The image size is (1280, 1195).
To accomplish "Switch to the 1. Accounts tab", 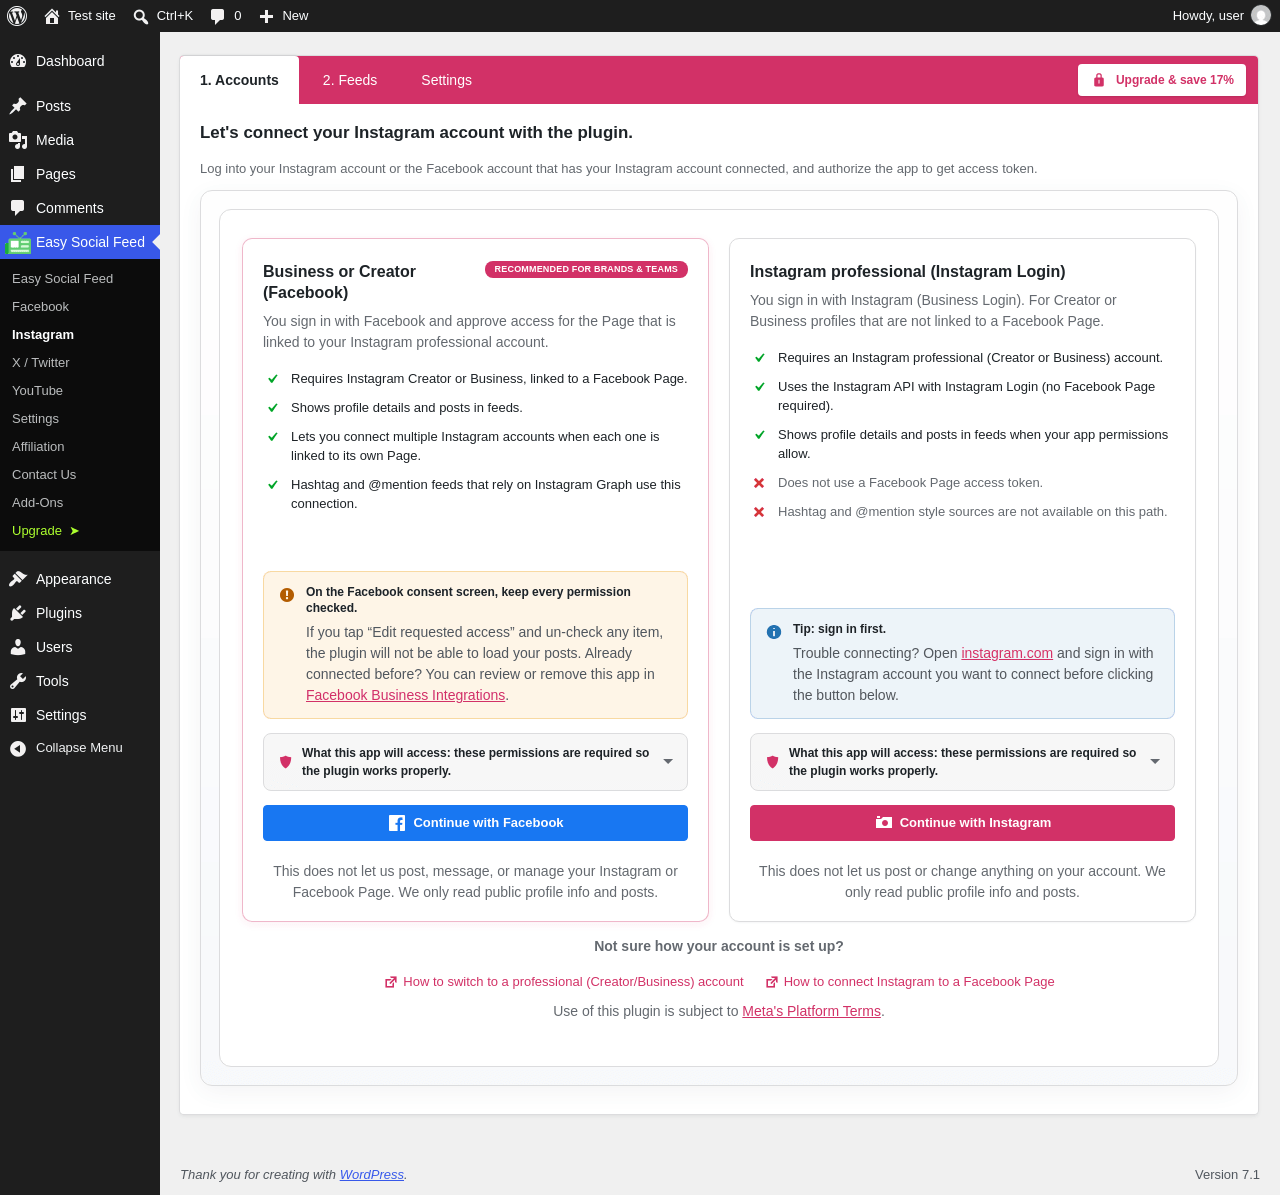I will (239, 80).
